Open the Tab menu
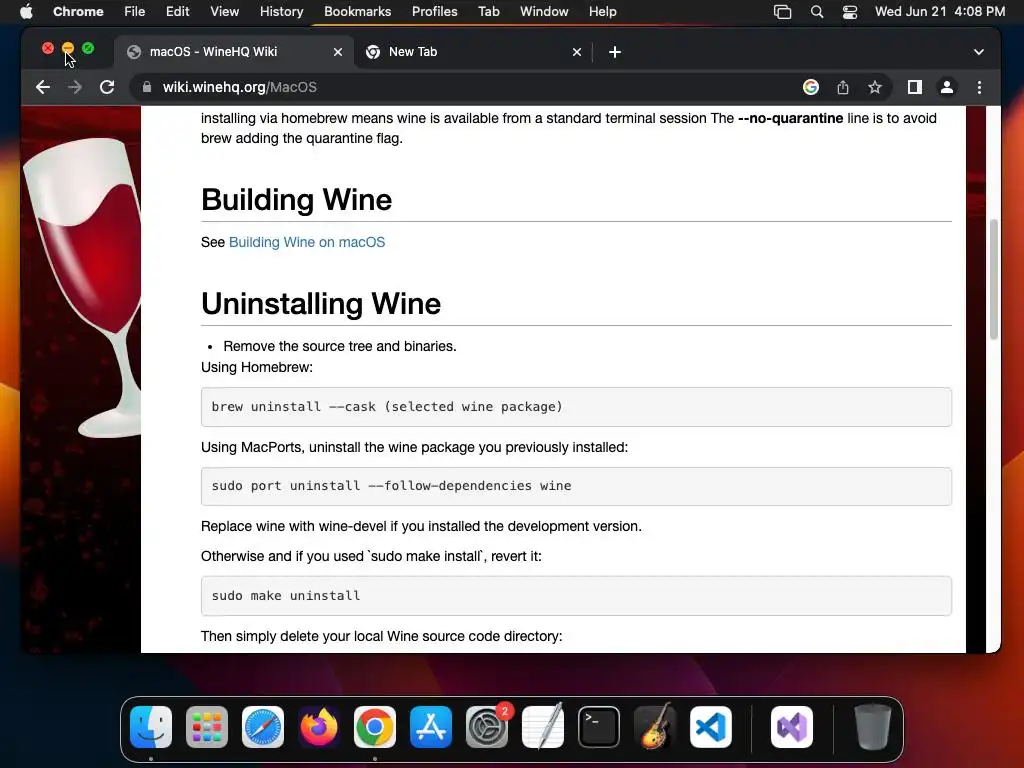 pos(488,11)
